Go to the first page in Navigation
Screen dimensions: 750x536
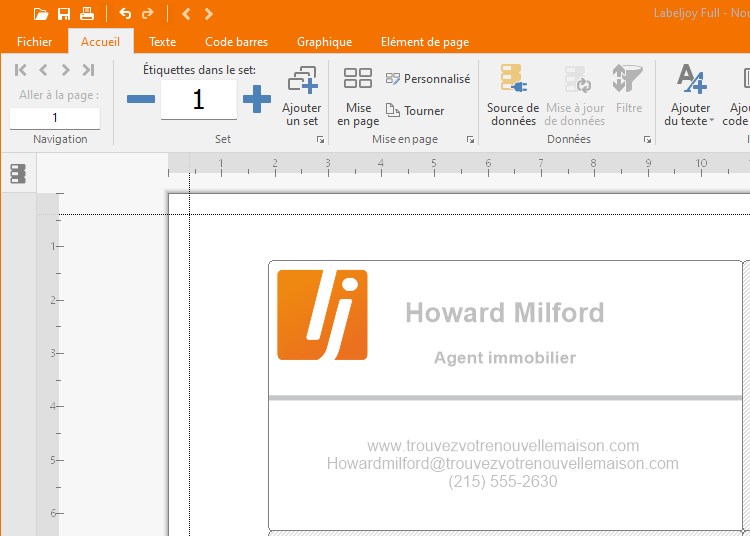point(21,70)
